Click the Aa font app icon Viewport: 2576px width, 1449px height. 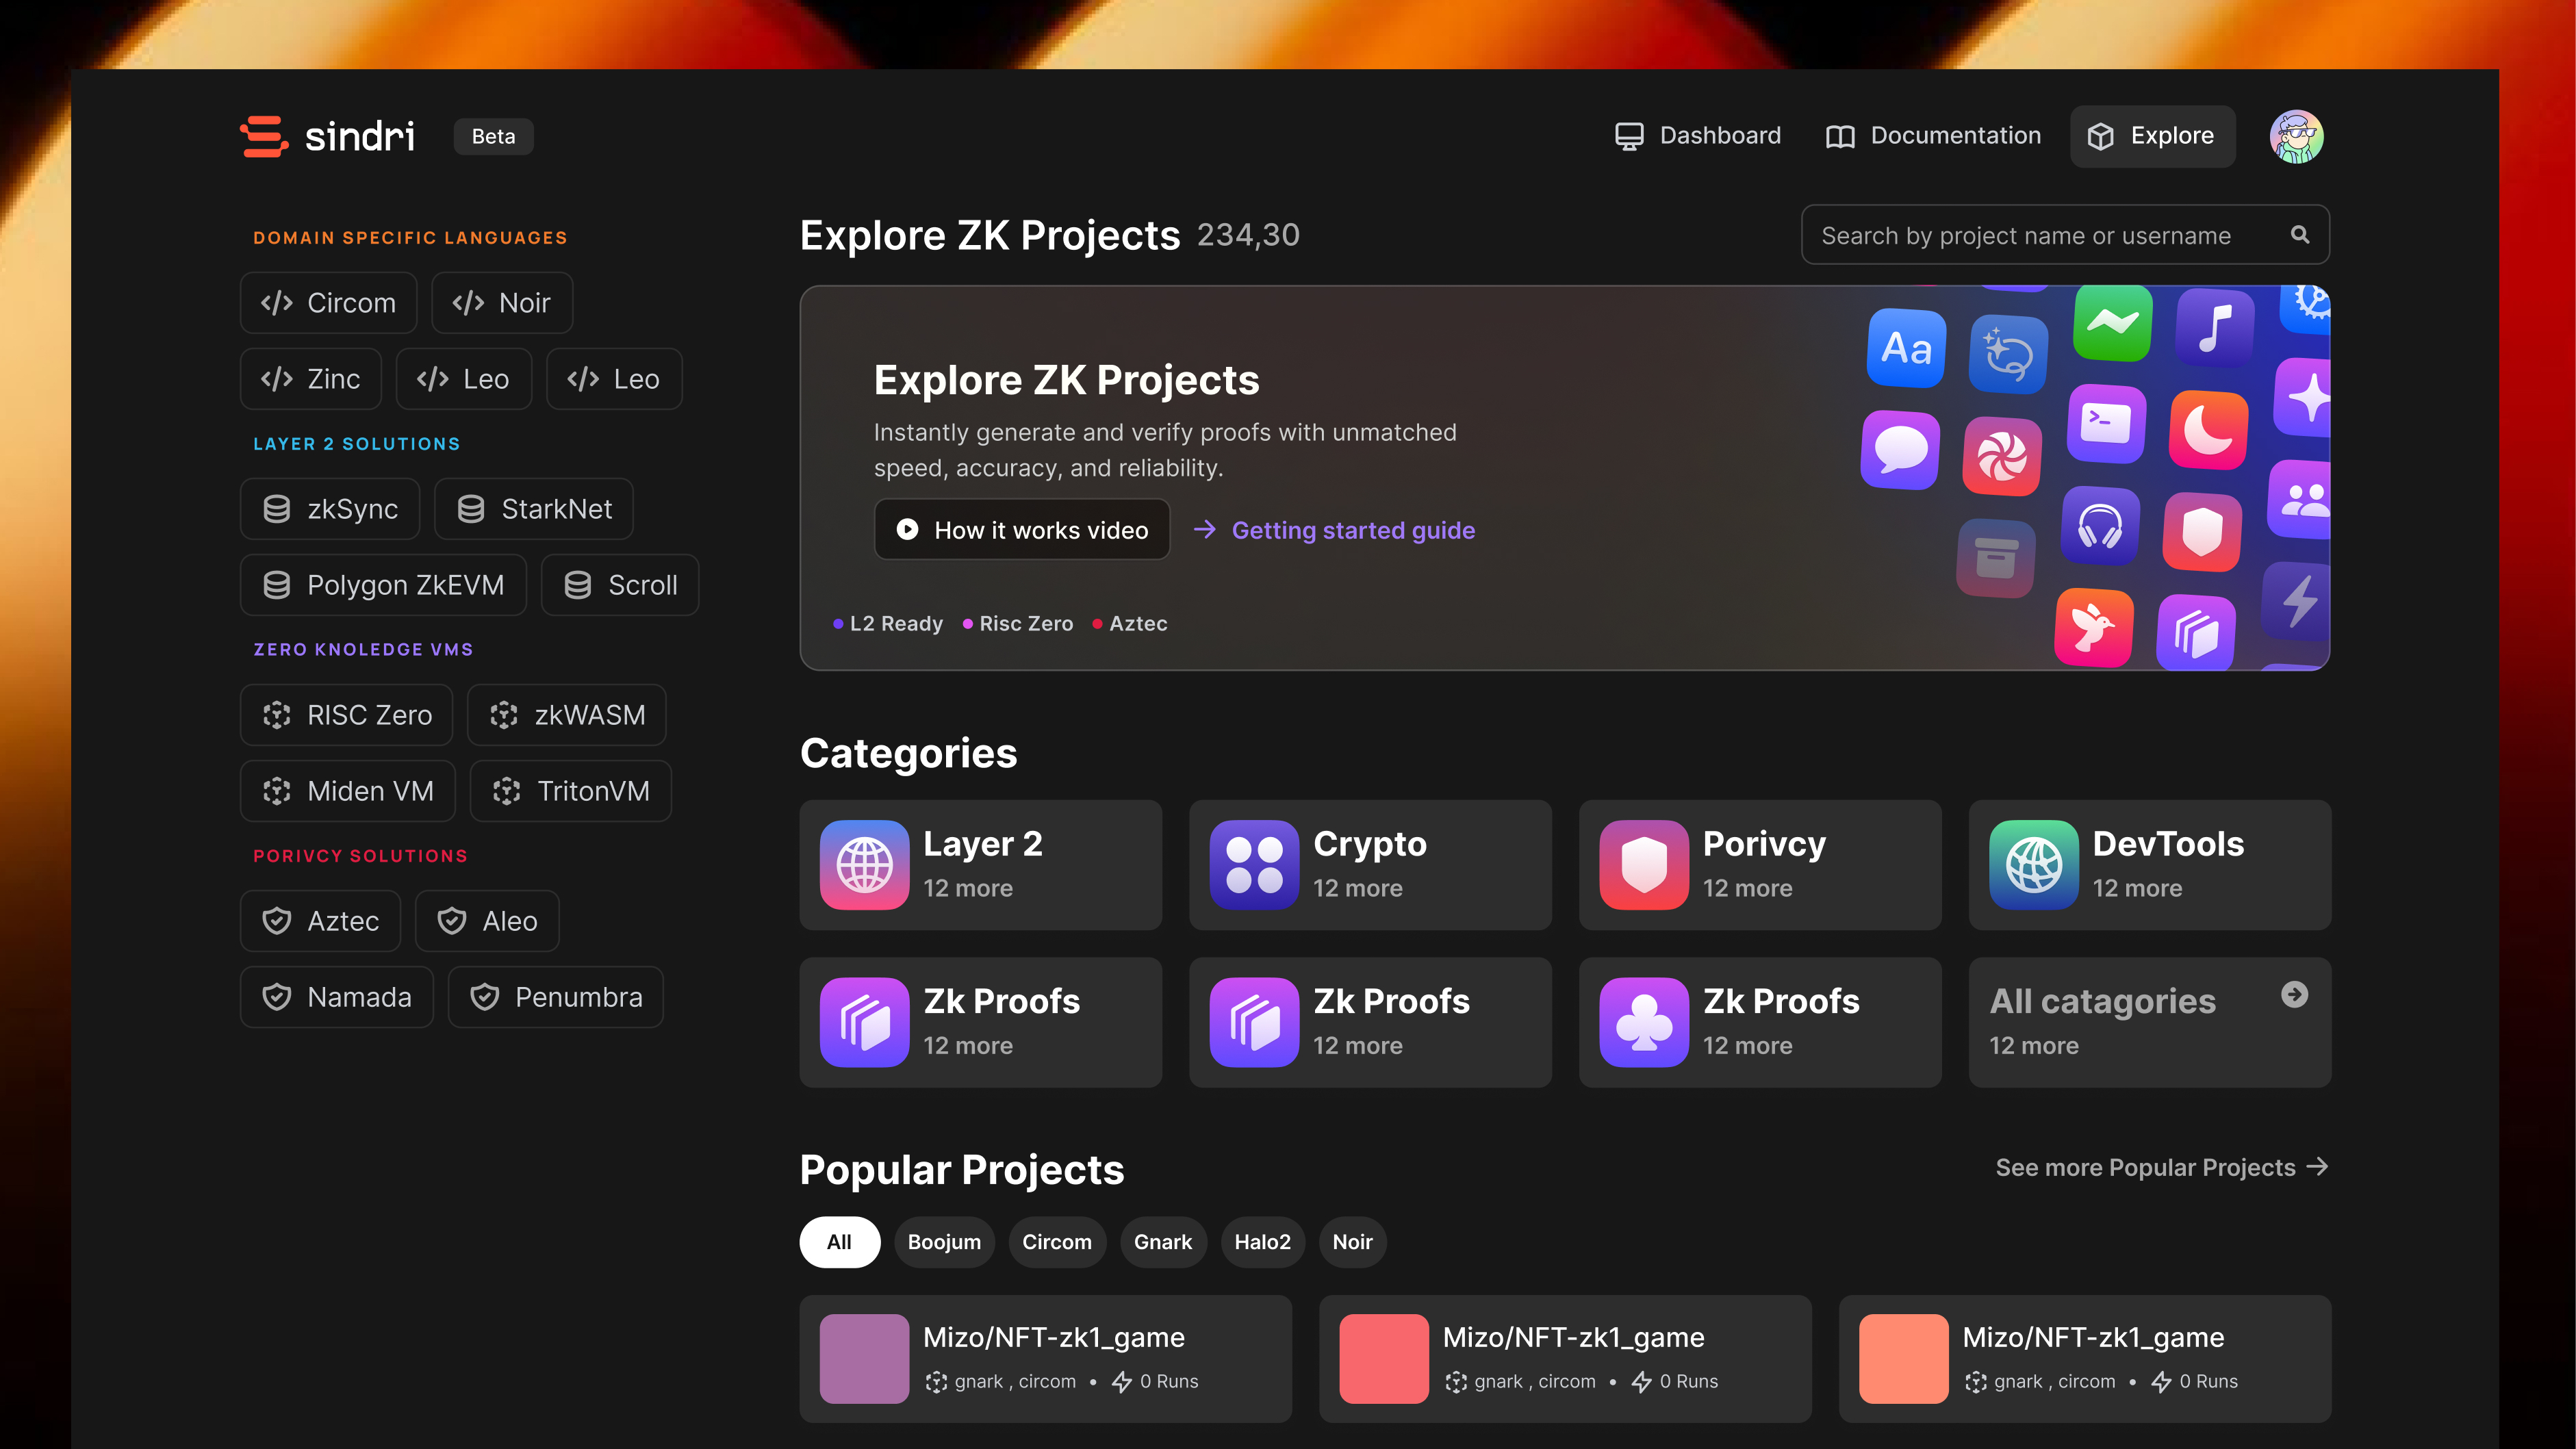[x=1906, y=348]
